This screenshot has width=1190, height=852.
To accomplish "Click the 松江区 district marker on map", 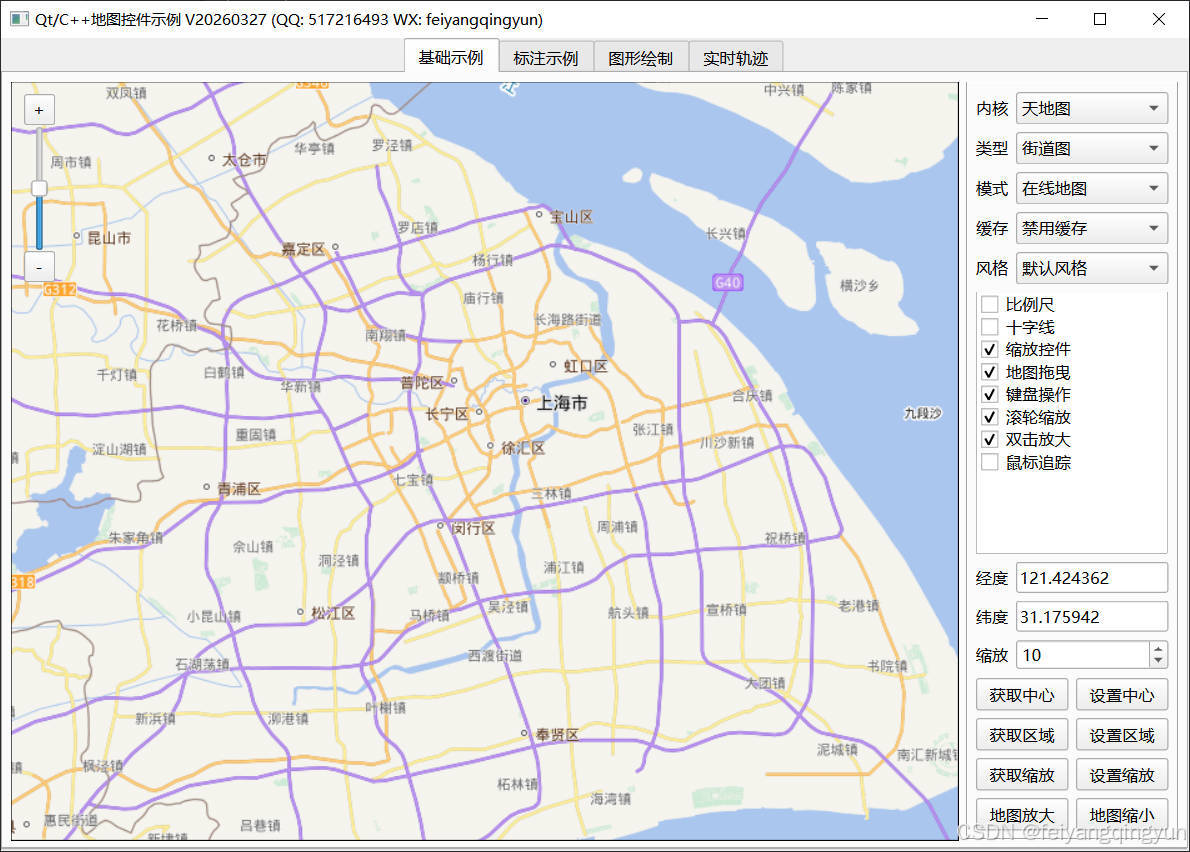I will point(301,611).
